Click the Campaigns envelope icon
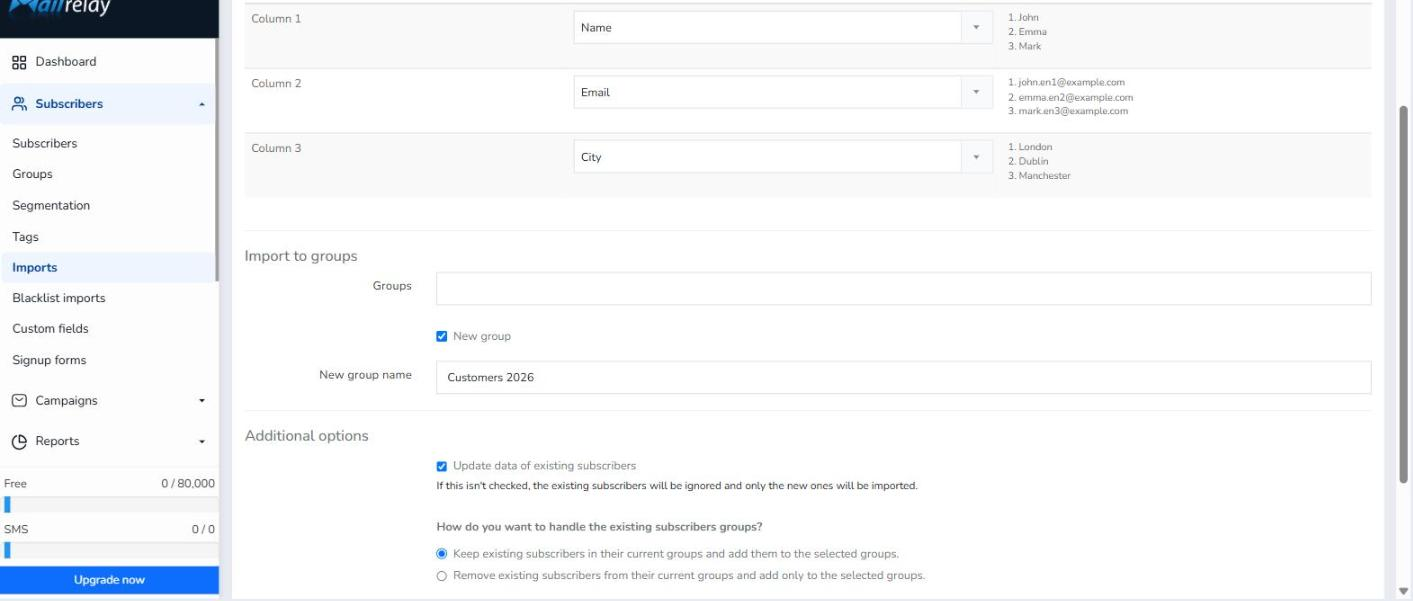The image size is (1413, 601). [19, 401]
